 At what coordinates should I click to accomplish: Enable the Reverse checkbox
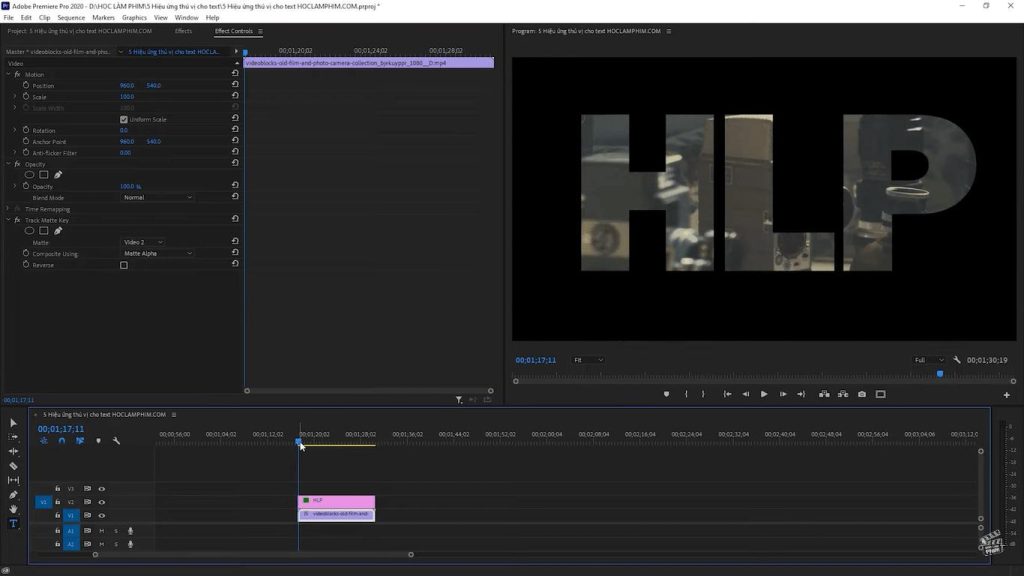point(124,265)
